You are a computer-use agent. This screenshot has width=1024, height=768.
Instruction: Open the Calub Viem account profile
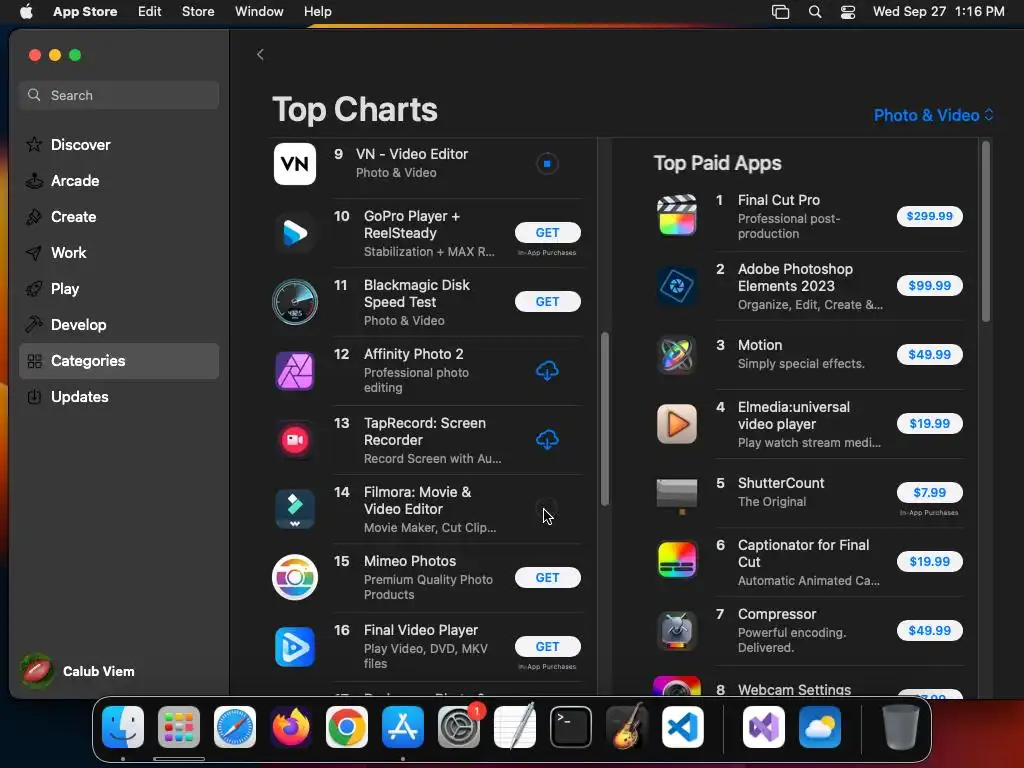(78, 671)
